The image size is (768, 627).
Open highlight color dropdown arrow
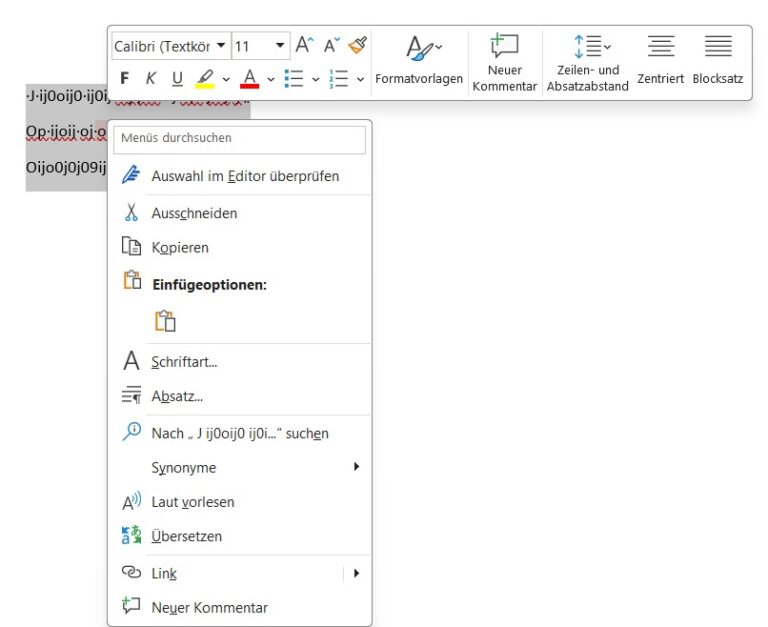coord(226,79)
